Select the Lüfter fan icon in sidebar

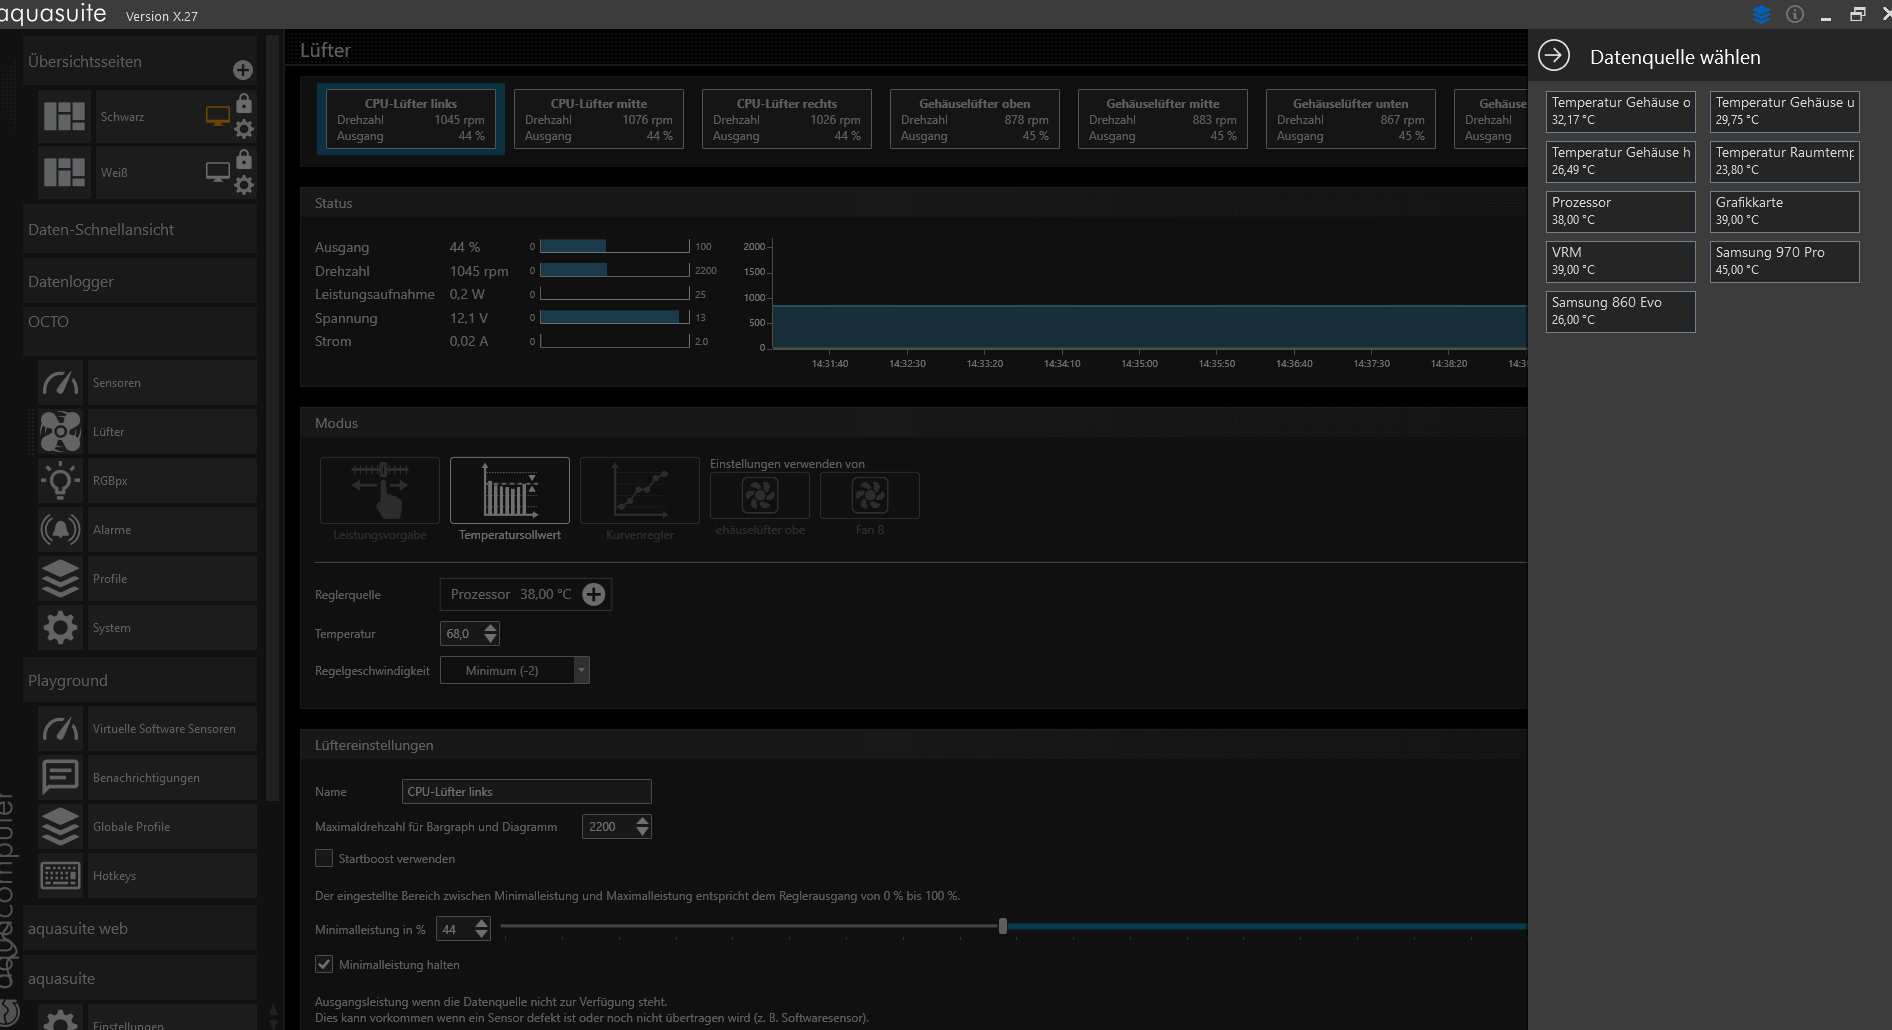(60, 432)
